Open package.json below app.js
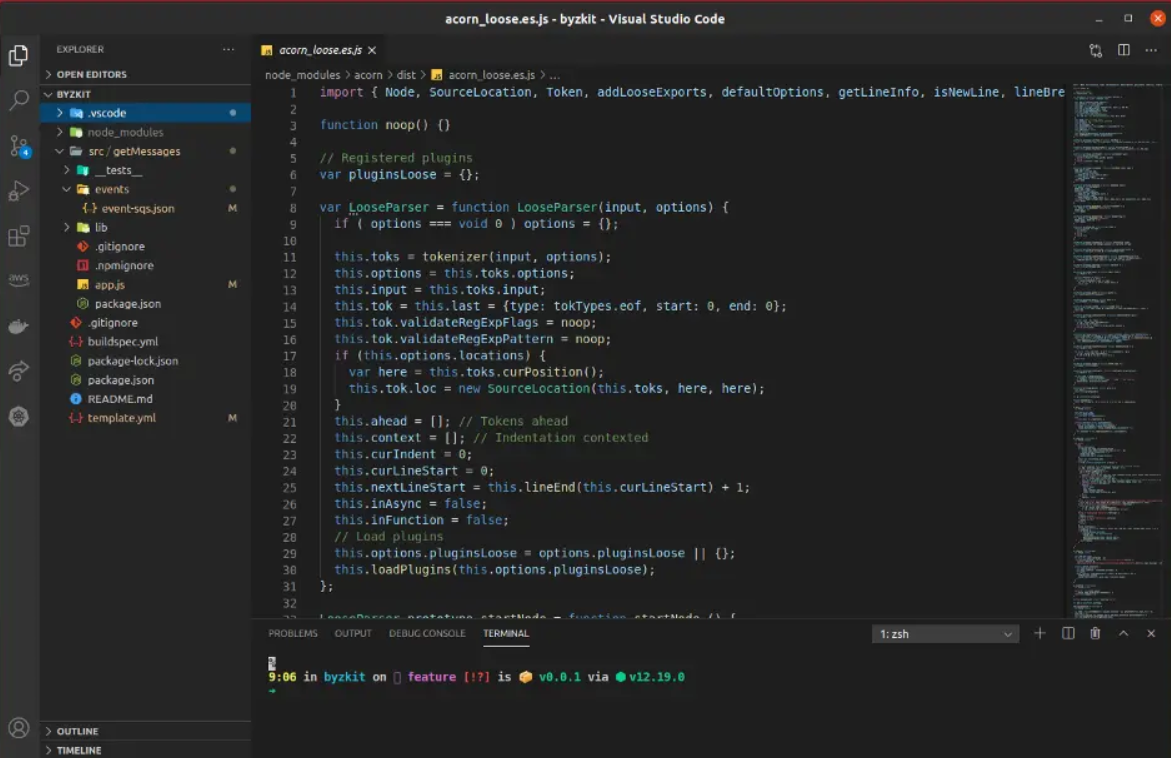This screenshot has height=758, width=1171. tap(146, 303)
